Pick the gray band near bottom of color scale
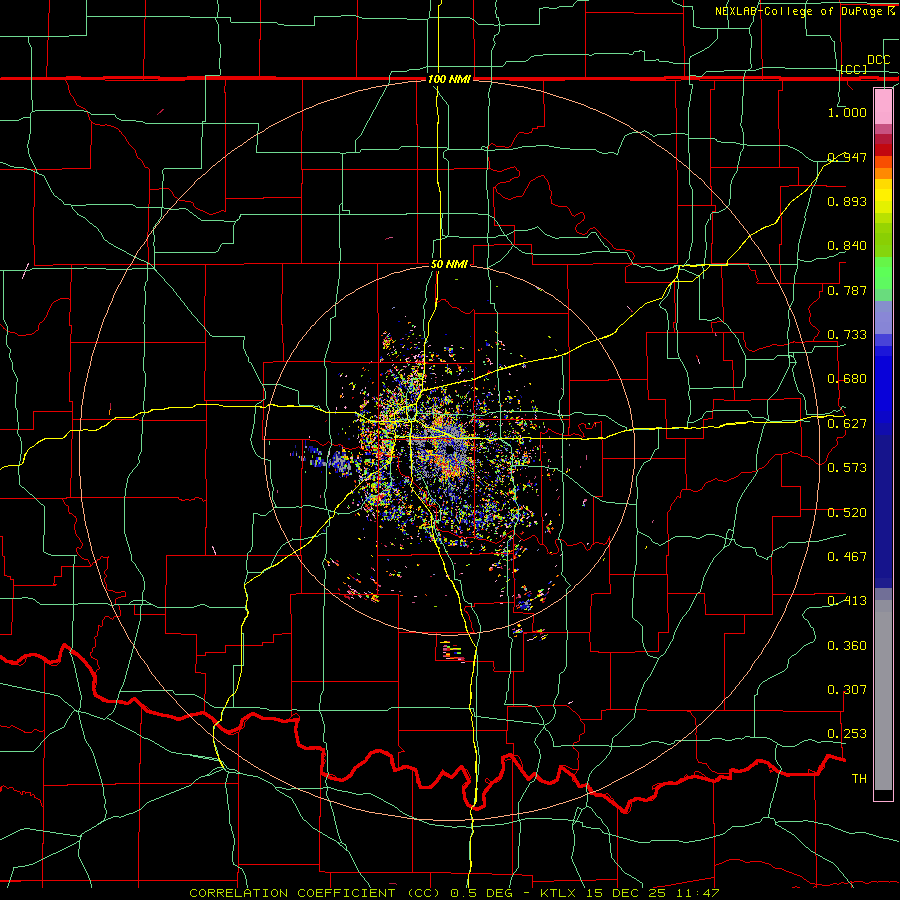This screenshot has height=900, width=900. [x=883, y=695]
